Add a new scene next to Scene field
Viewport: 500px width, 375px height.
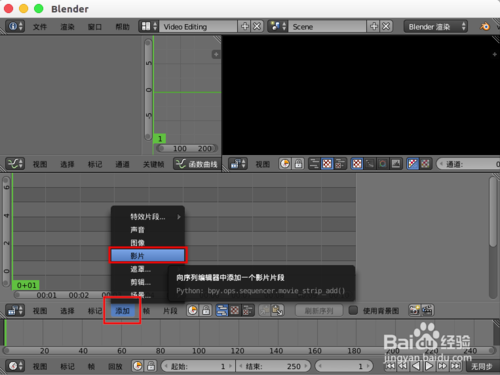(x=374, y=26)
